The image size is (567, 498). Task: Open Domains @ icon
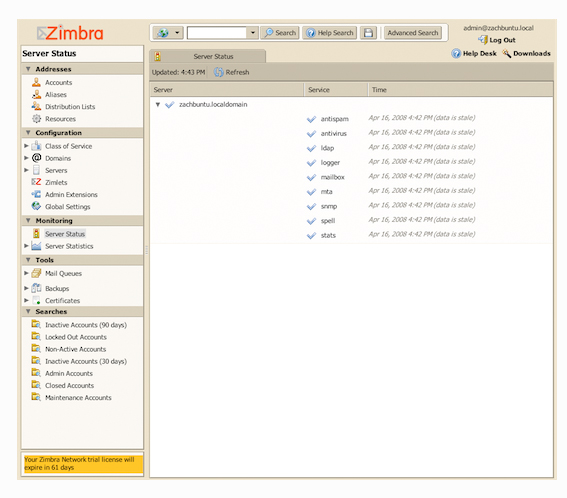tap(36, 158)
